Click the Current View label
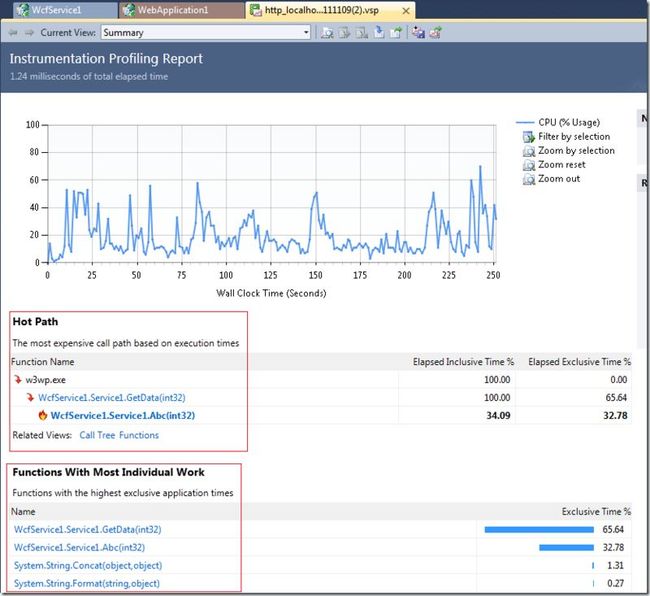The image size is (650, 596). click(x=68, y=32)
